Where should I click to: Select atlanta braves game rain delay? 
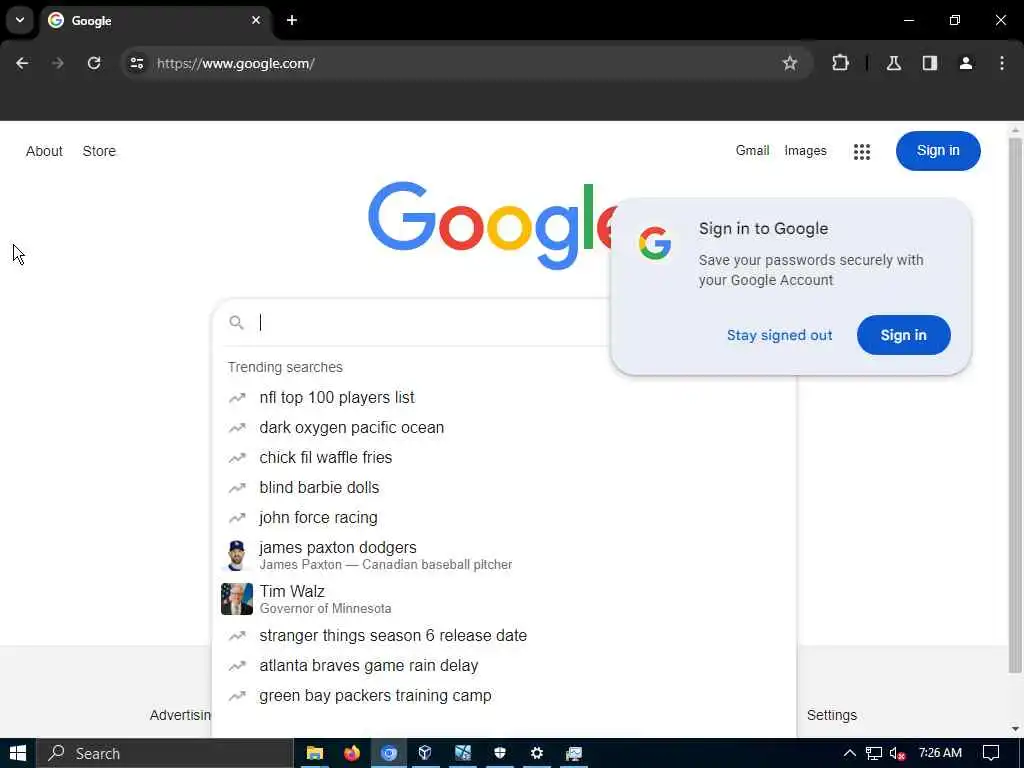(504, 665)
